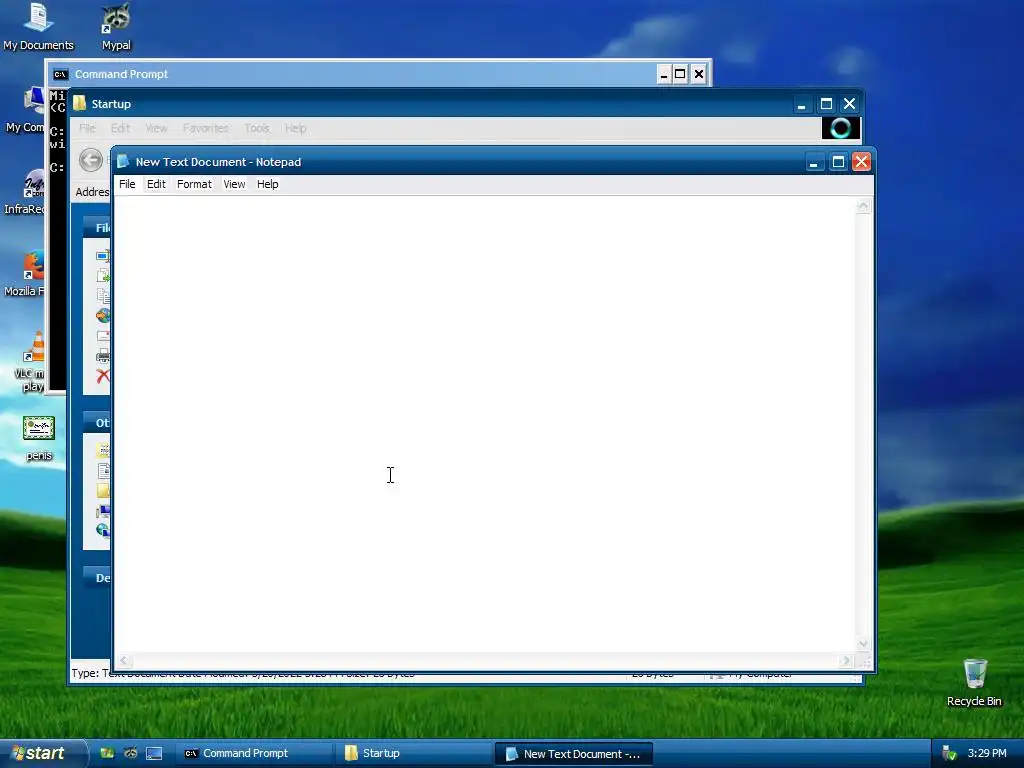
Task: Click the Move file icon in Startup sidebar
Action: tap(103, 276)
